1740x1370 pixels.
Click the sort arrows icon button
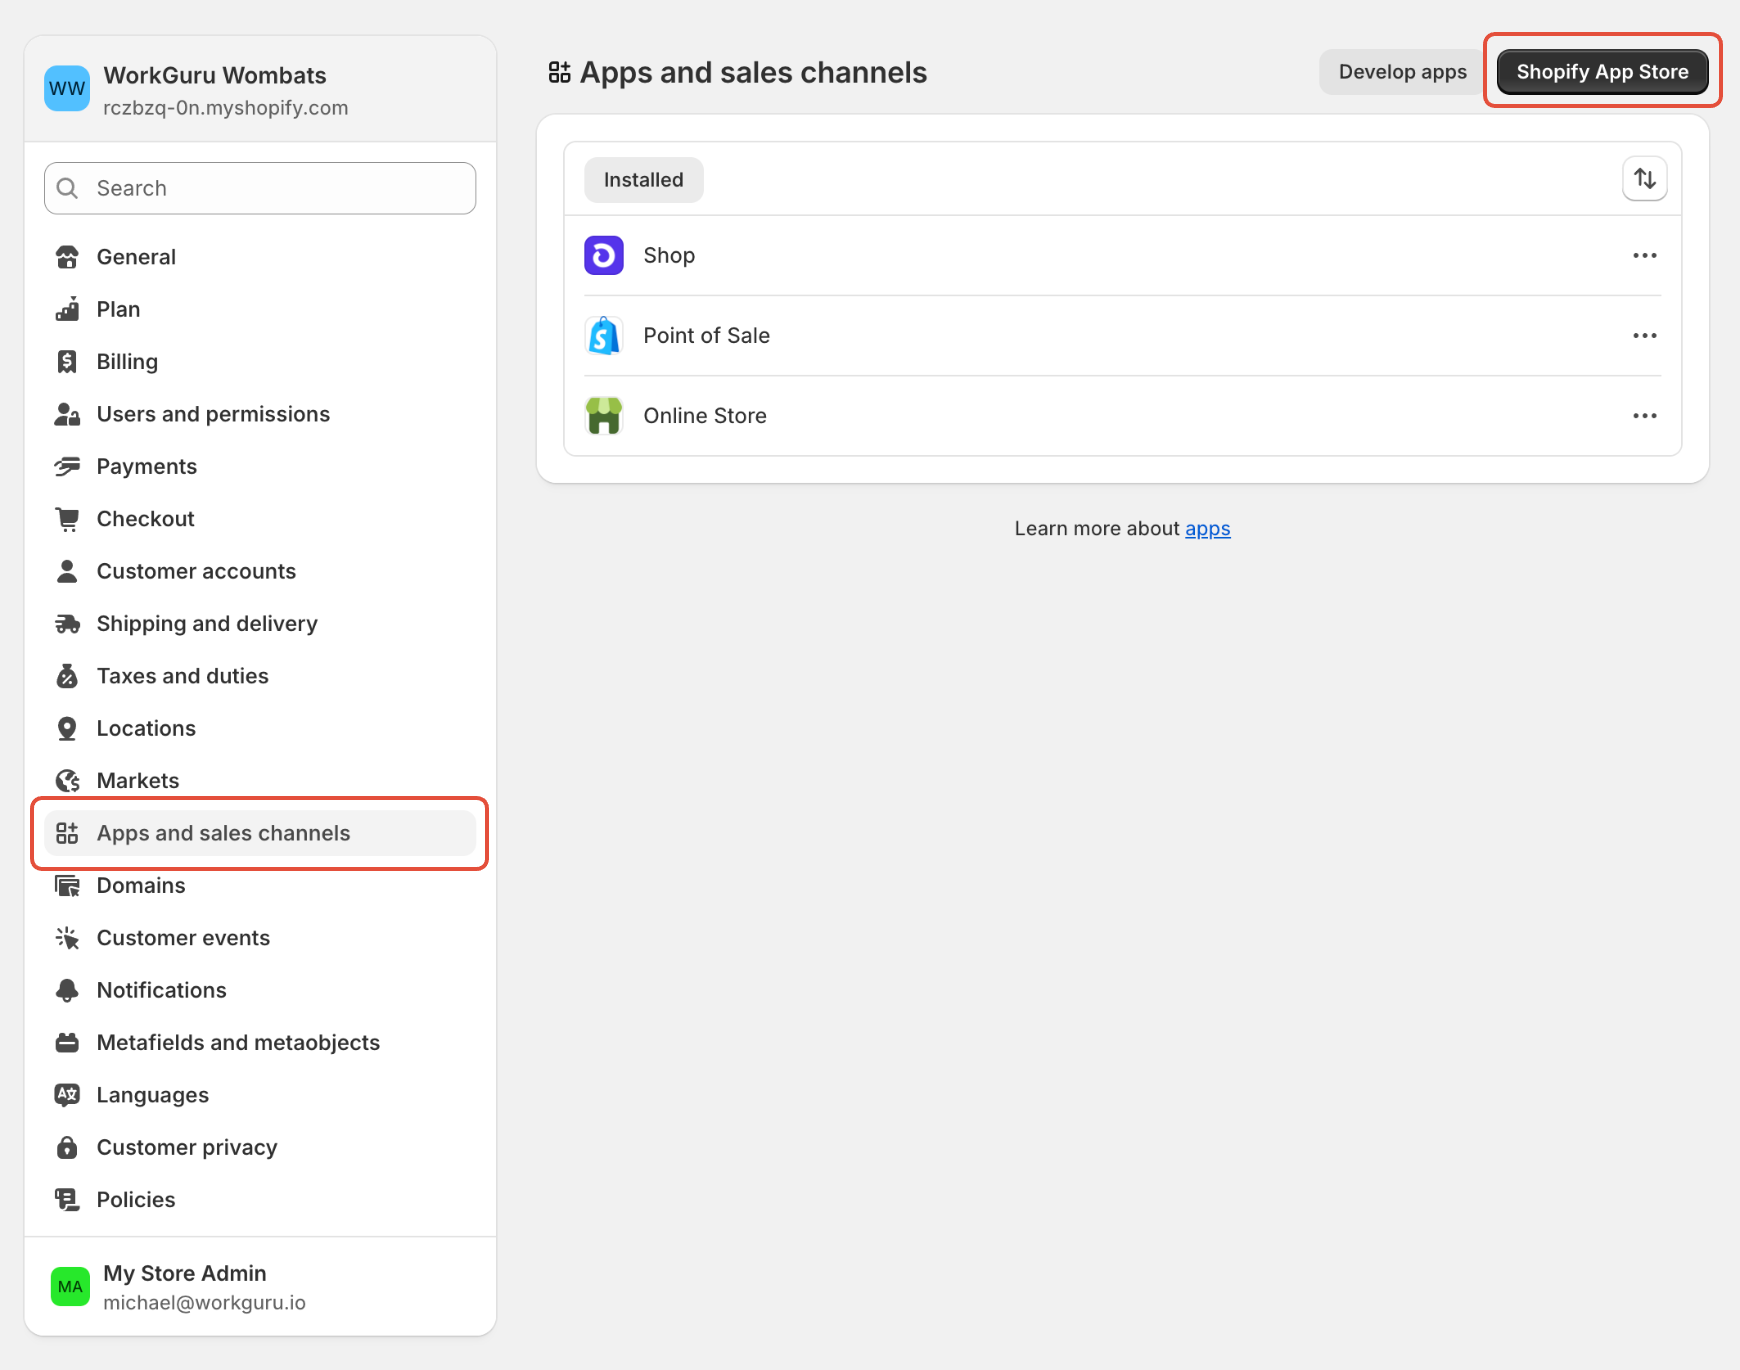[x=1645, y=179]
